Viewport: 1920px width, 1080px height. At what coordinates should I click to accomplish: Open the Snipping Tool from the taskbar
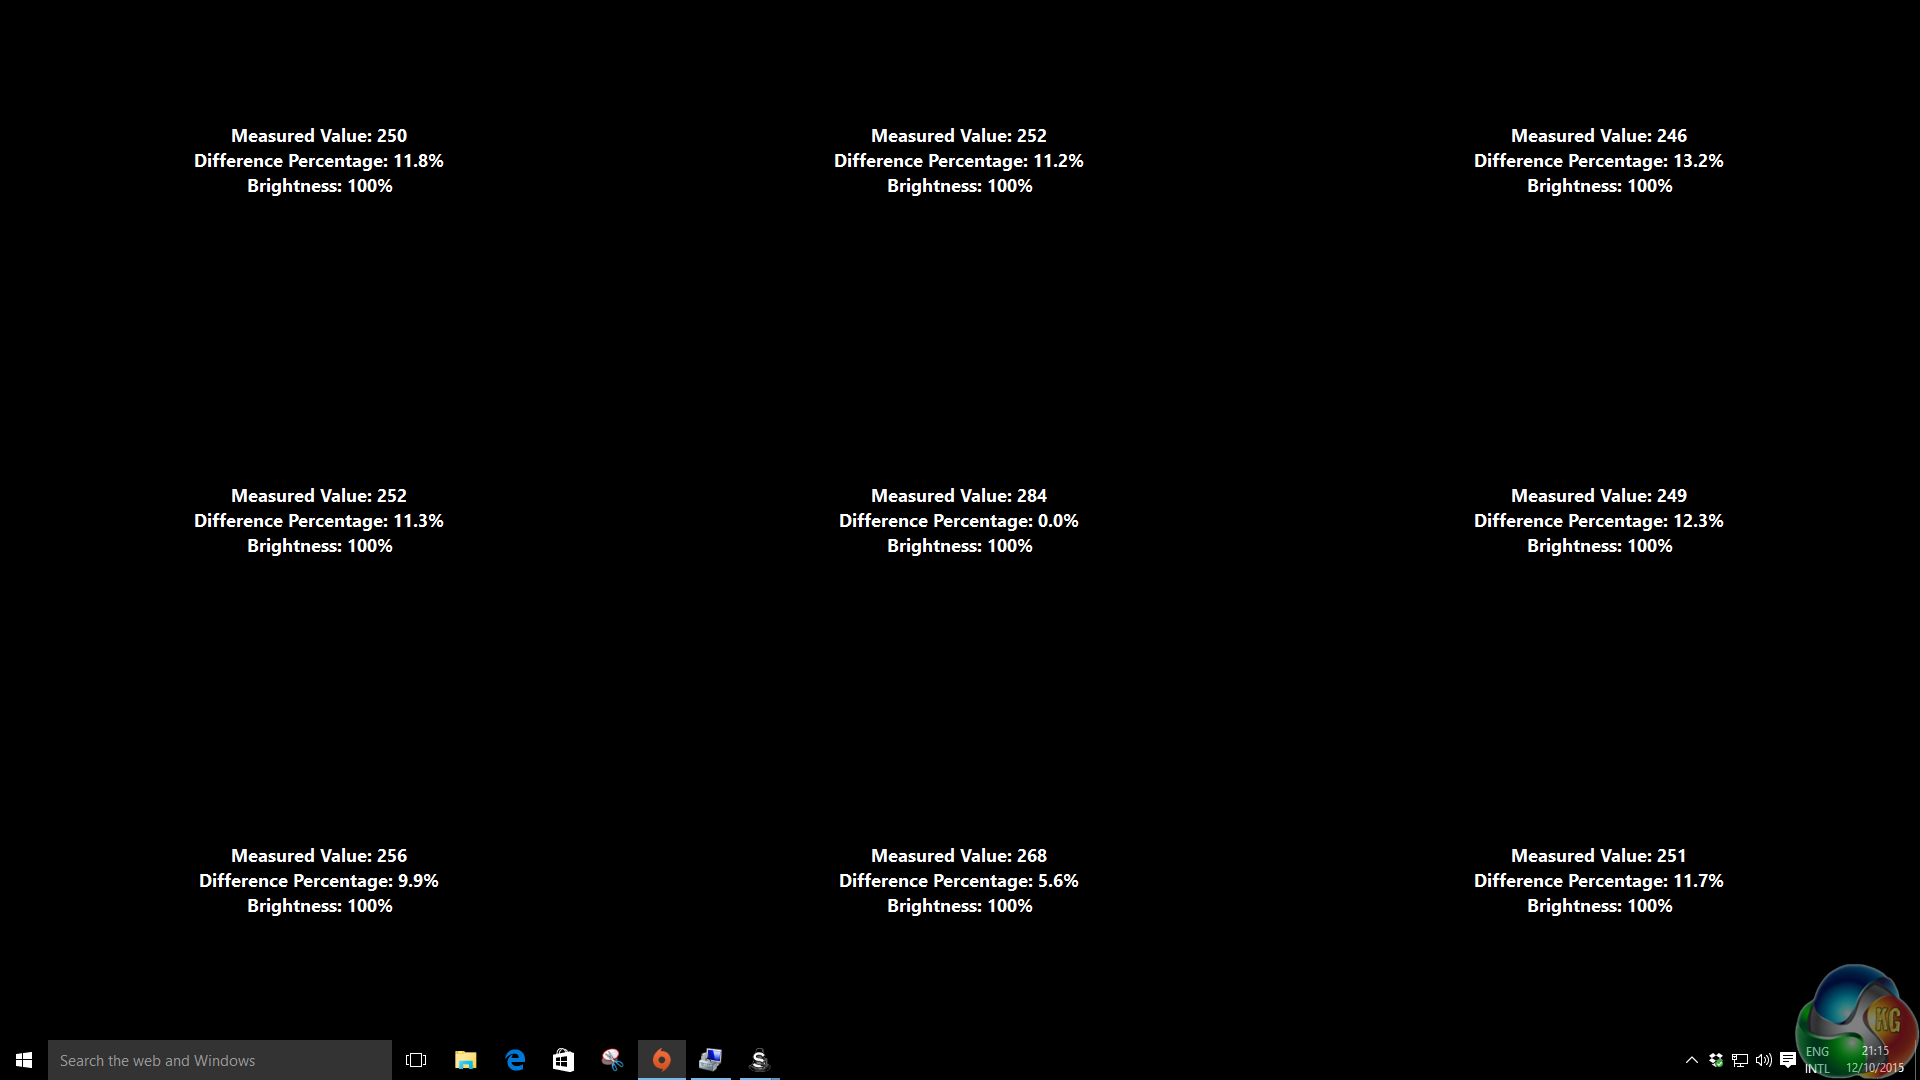click(612, 1060)
